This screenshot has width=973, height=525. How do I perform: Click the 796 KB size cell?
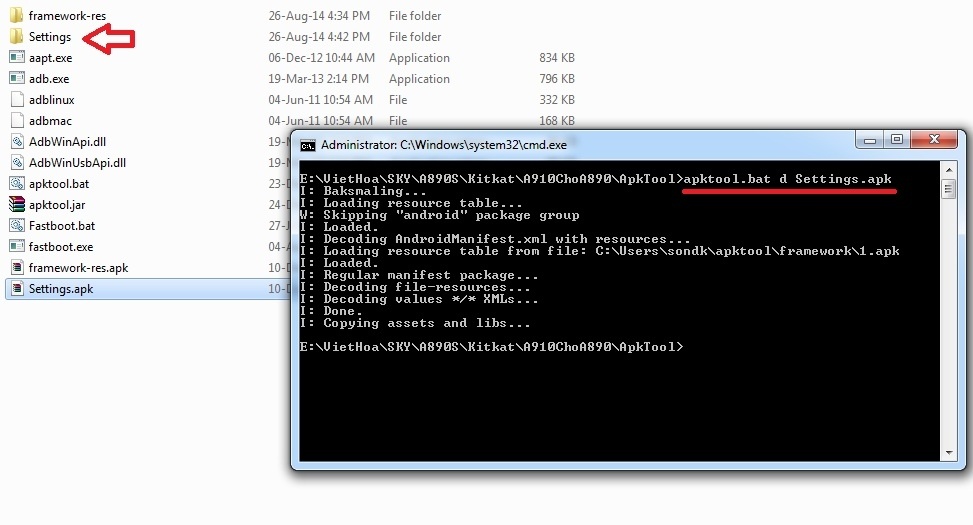557,79
